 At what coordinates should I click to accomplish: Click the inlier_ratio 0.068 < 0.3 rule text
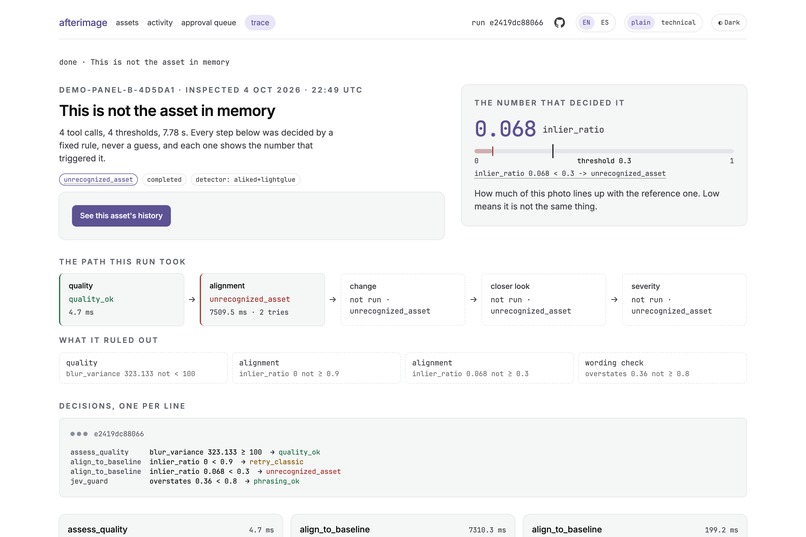(x=570, y=174)
